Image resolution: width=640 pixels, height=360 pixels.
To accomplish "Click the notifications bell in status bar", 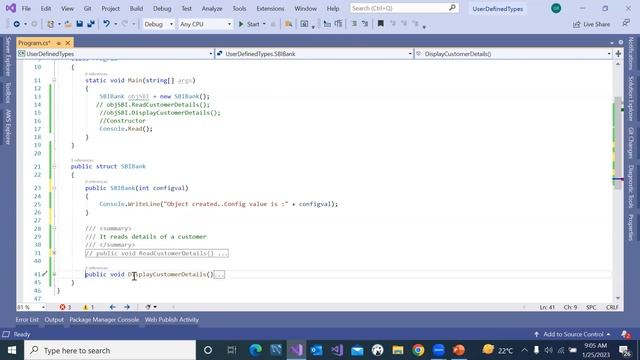I will tap(625, 335).
